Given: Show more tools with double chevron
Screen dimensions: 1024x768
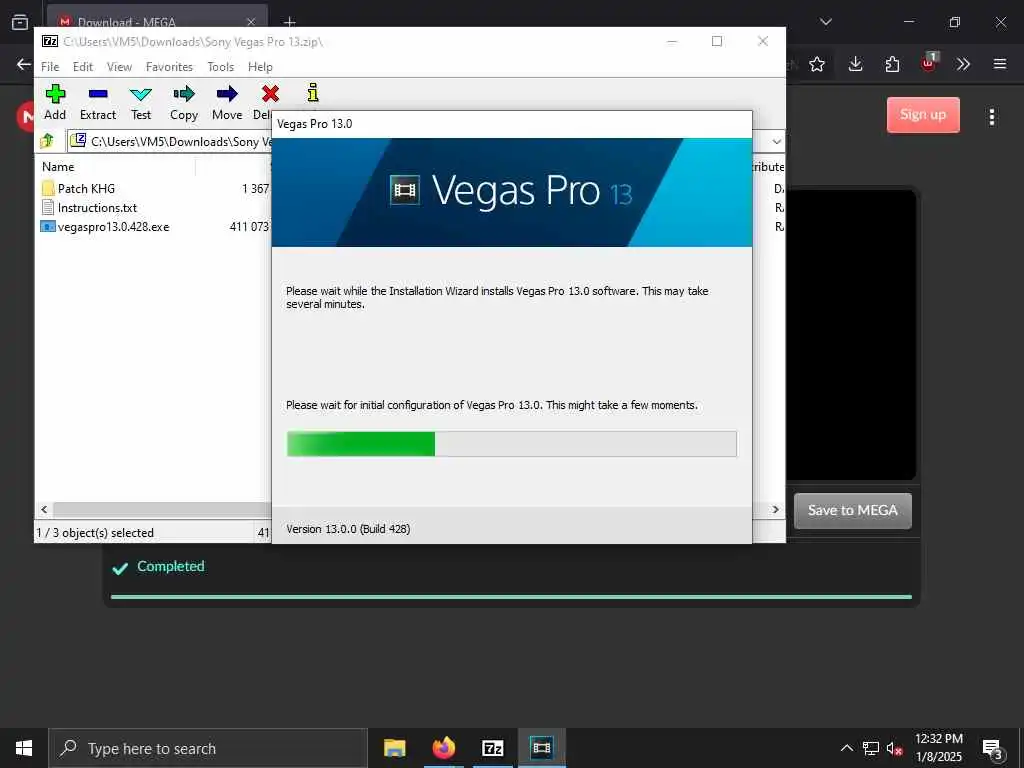Looking at the screenshot, I should click(963, 64).
